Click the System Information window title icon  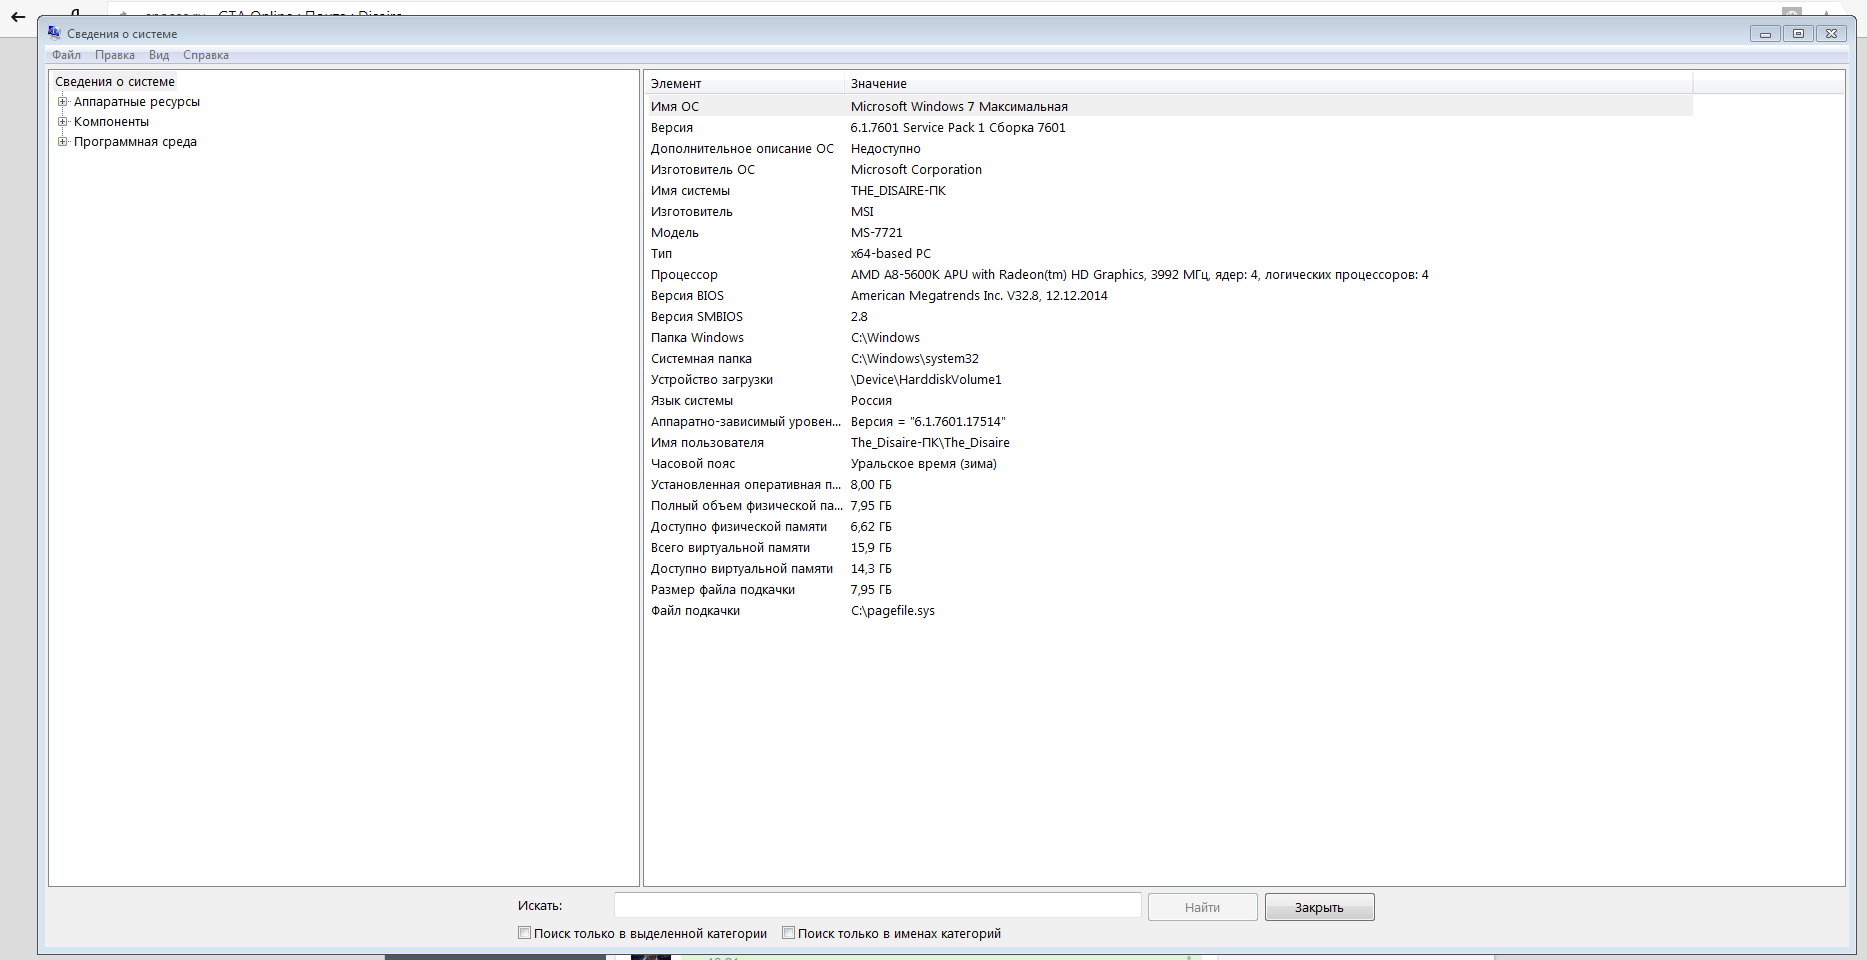[x=54, y=33]
